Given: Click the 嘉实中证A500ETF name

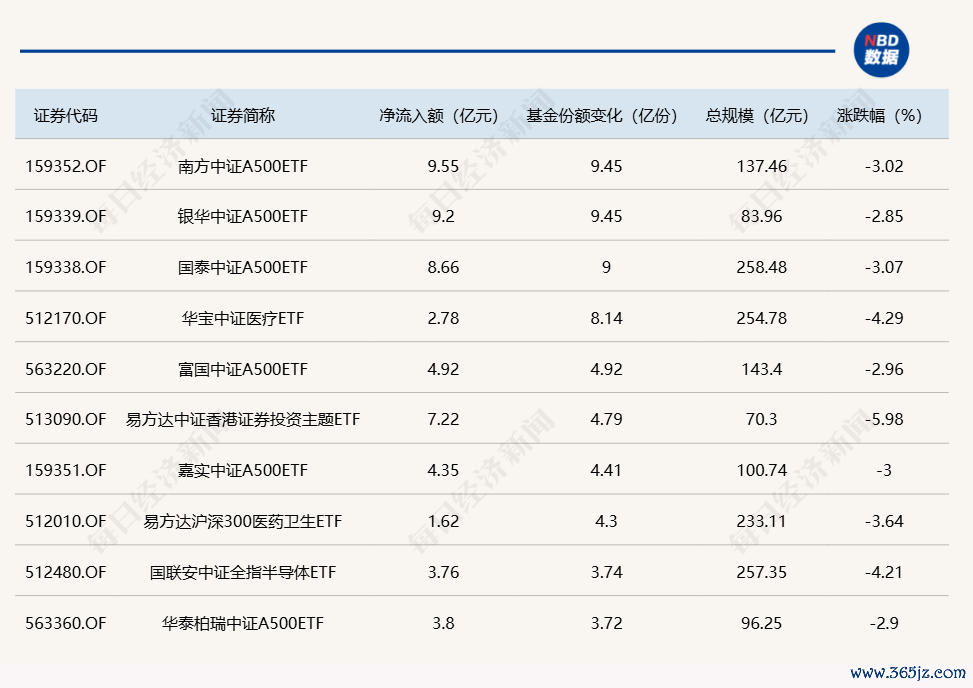Looking at the screenshot, I should (x=243, y=470).
